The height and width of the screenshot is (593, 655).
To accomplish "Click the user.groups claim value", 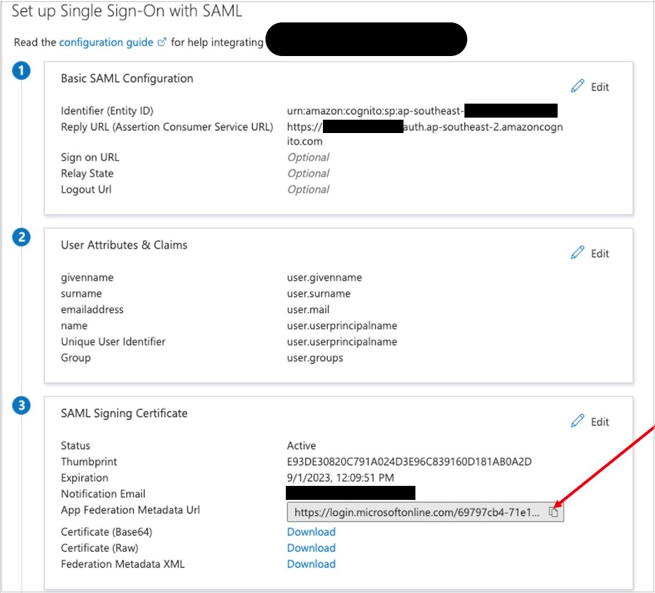I will 317,358.
